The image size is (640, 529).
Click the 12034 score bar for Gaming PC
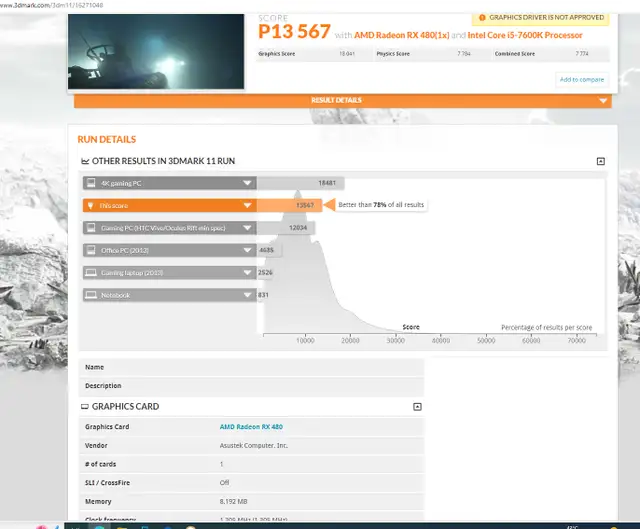click(x=286, y=228)
